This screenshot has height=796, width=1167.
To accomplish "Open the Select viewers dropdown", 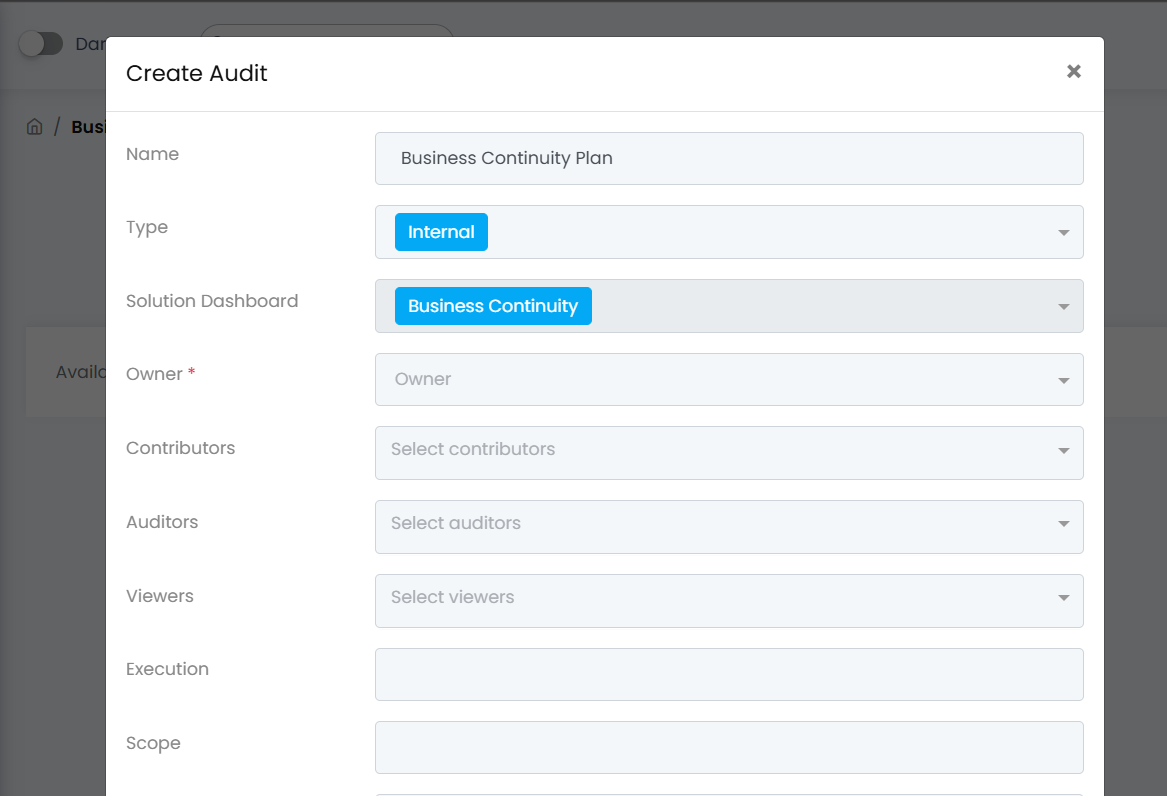I will tap(729, 601).
